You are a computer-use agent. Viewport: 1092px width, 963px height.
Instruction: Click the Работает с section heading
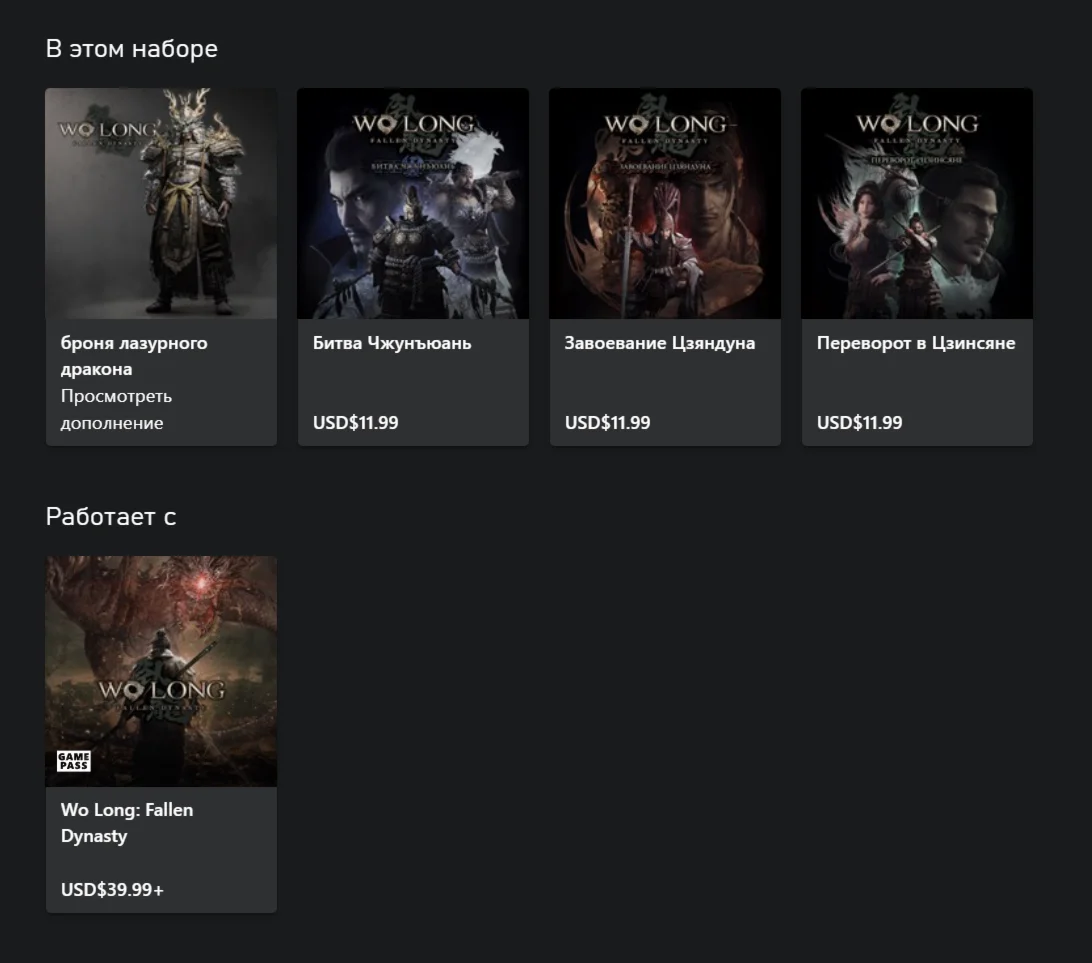tap(111, 516)
